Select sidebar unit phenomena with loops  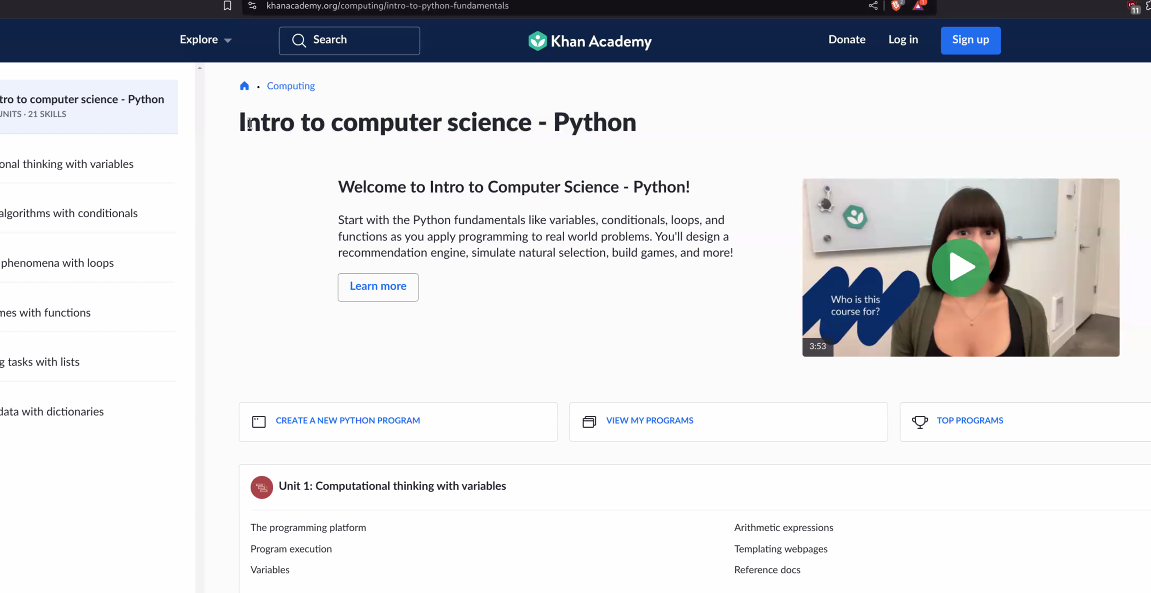tap(57, 263)
